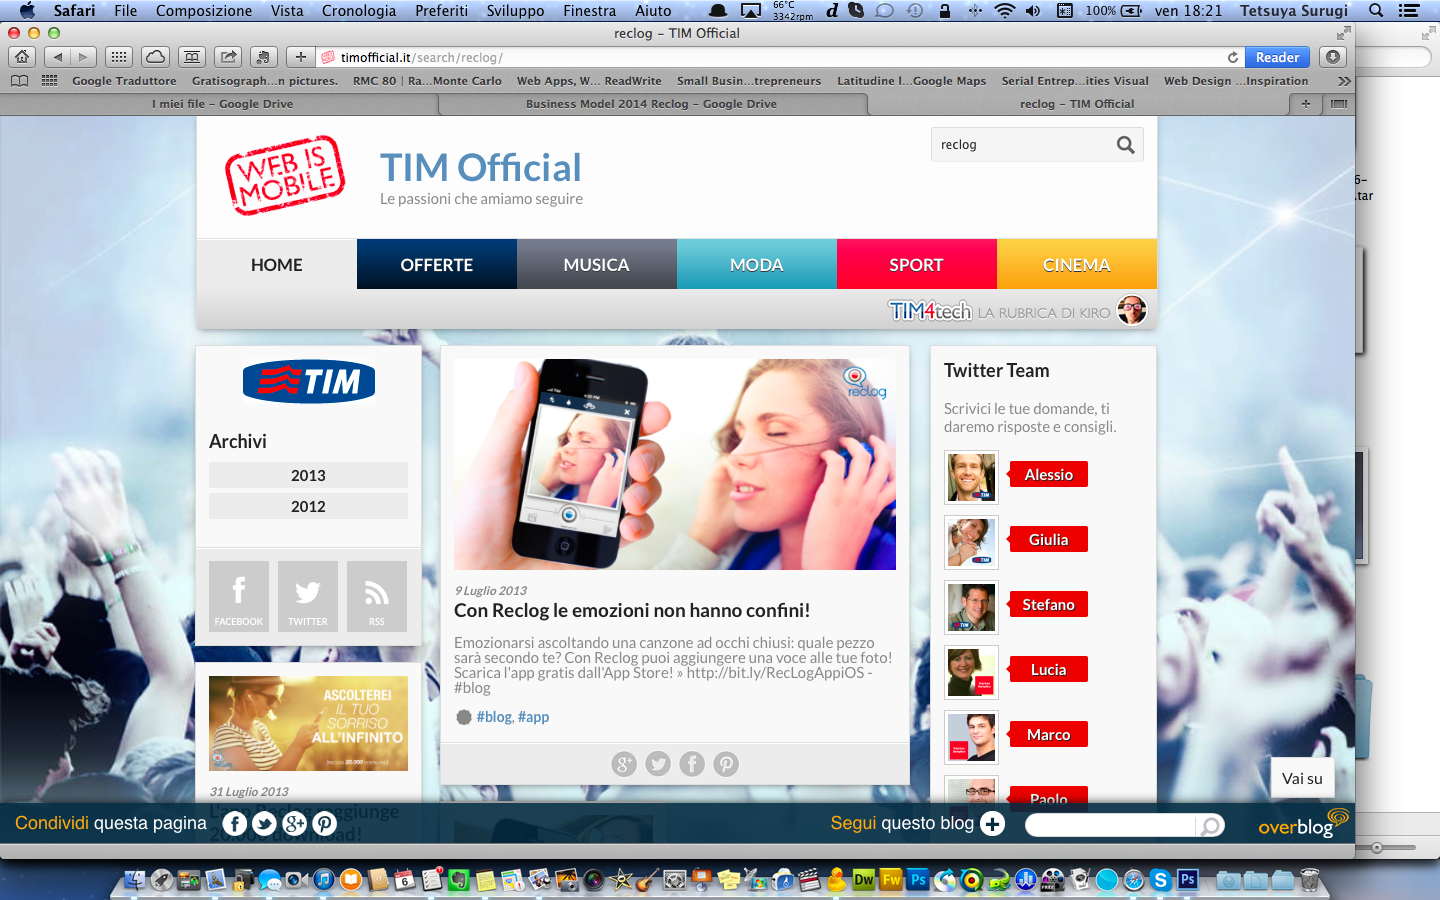Click the Safari Home toolbar icon
Image resolution: width=1440 pixels, height=900 pixels.
22,57
